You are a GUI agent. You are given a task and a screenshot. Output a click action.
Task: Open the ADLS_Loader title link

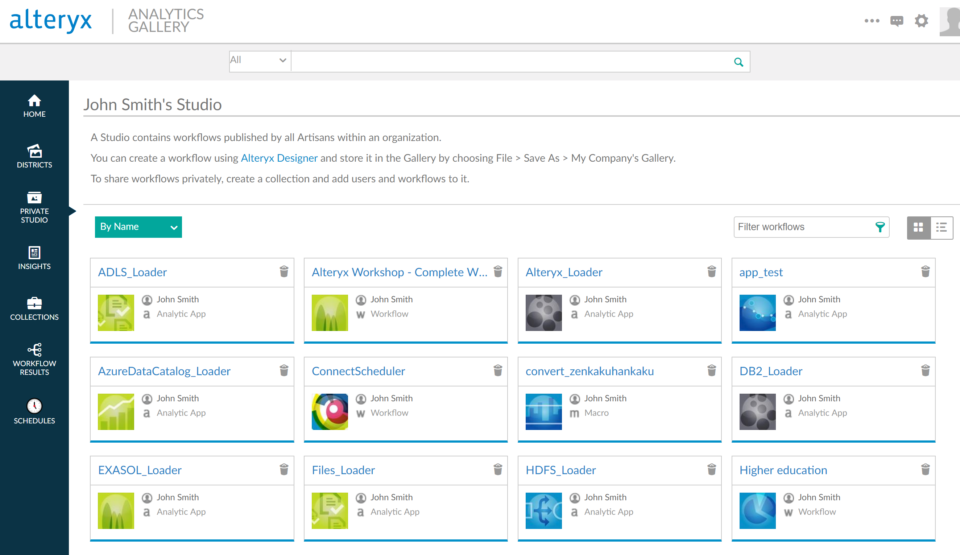pos(132,272)
